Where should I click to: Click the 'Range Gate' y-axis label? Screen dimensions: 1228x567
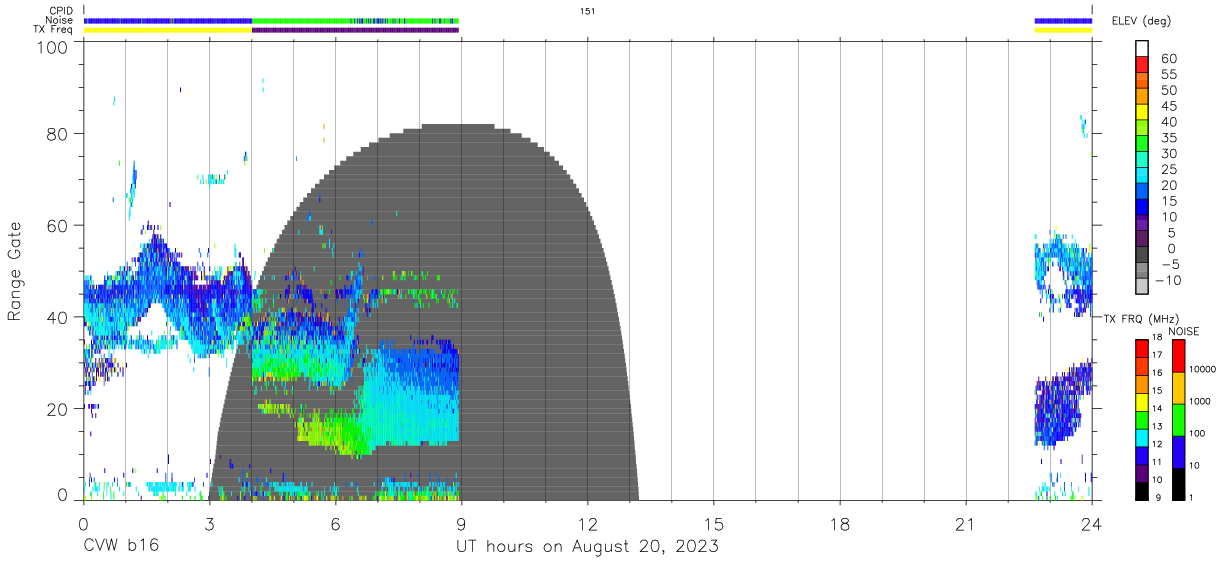tap(15, 271)
